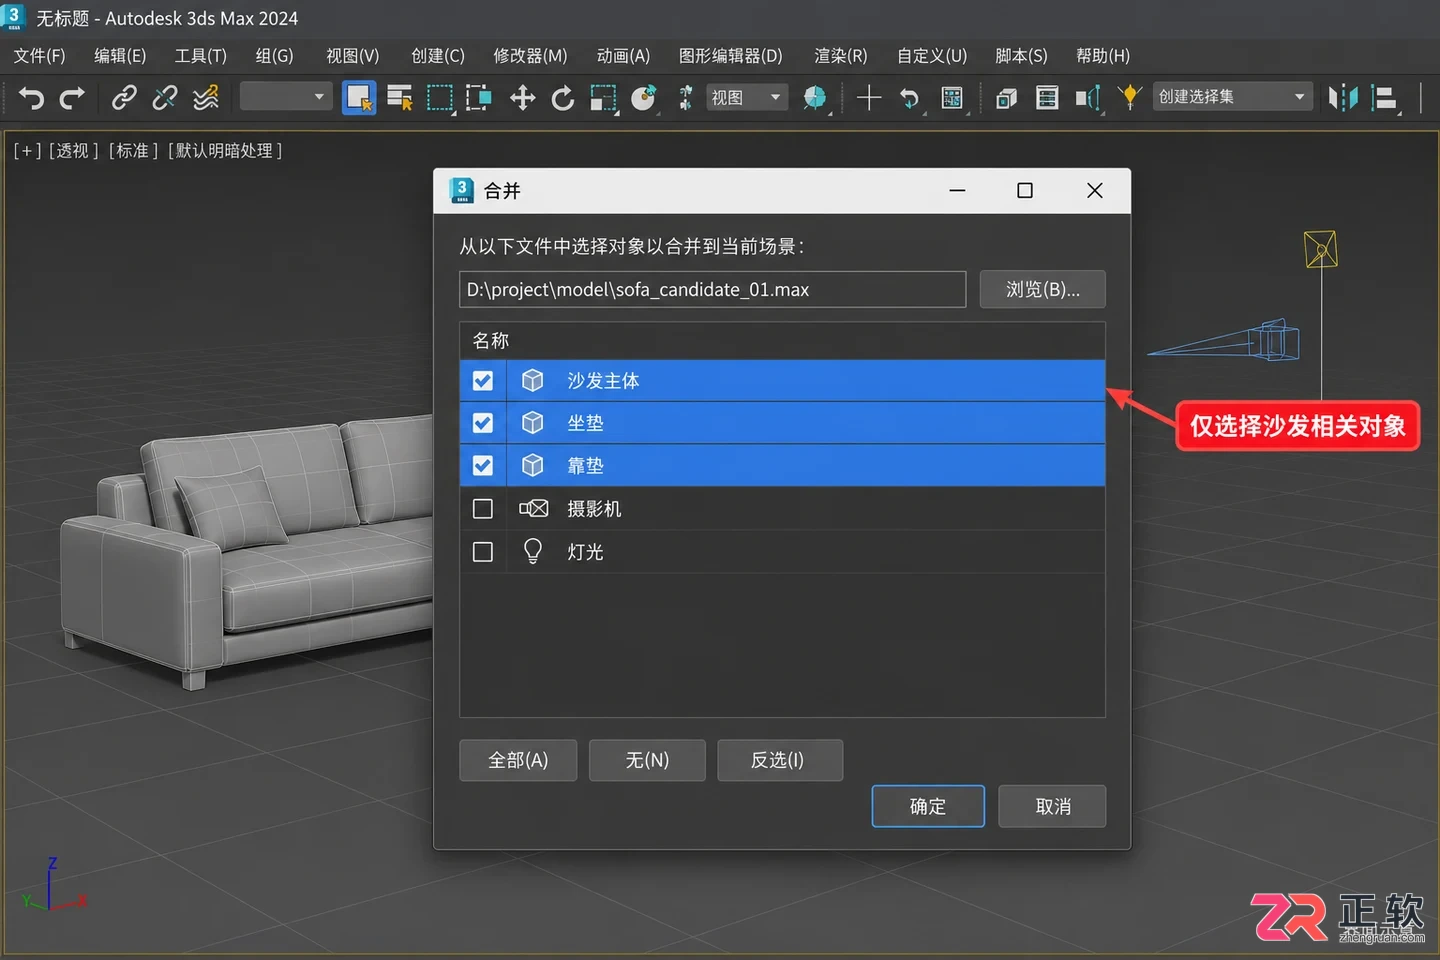Click the 反选(I) button
This screenshot has width=1440, height=960.
tap(780, 760)
